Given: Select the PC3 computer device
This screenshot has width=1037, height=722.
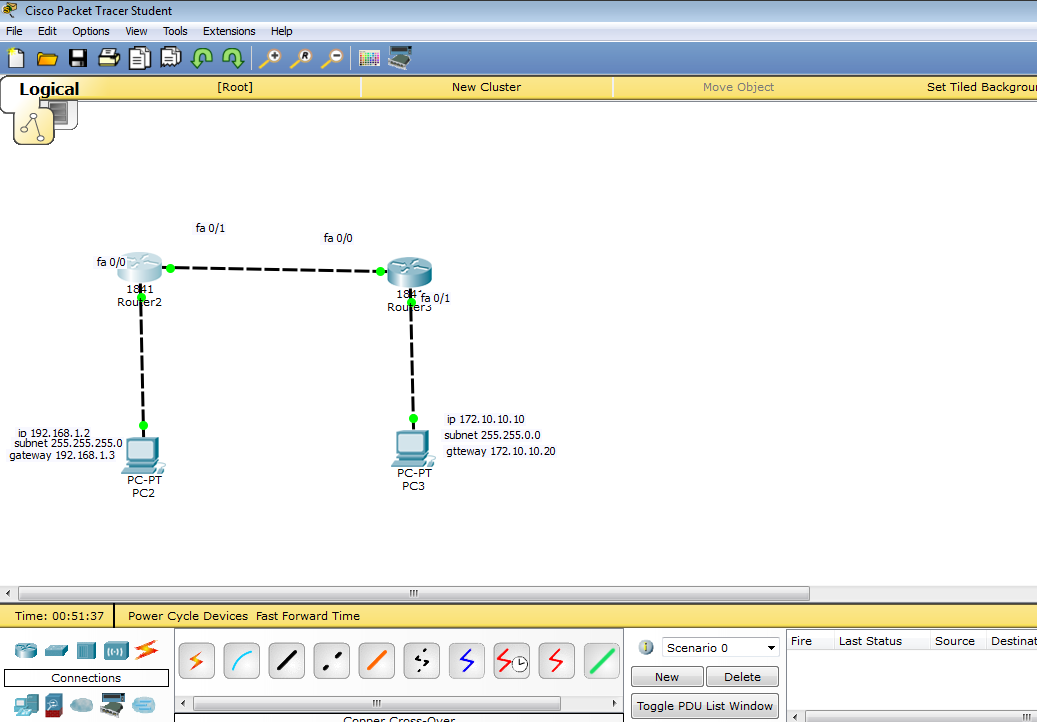Looking at the screenshot, I should click(x=411, y=449).
